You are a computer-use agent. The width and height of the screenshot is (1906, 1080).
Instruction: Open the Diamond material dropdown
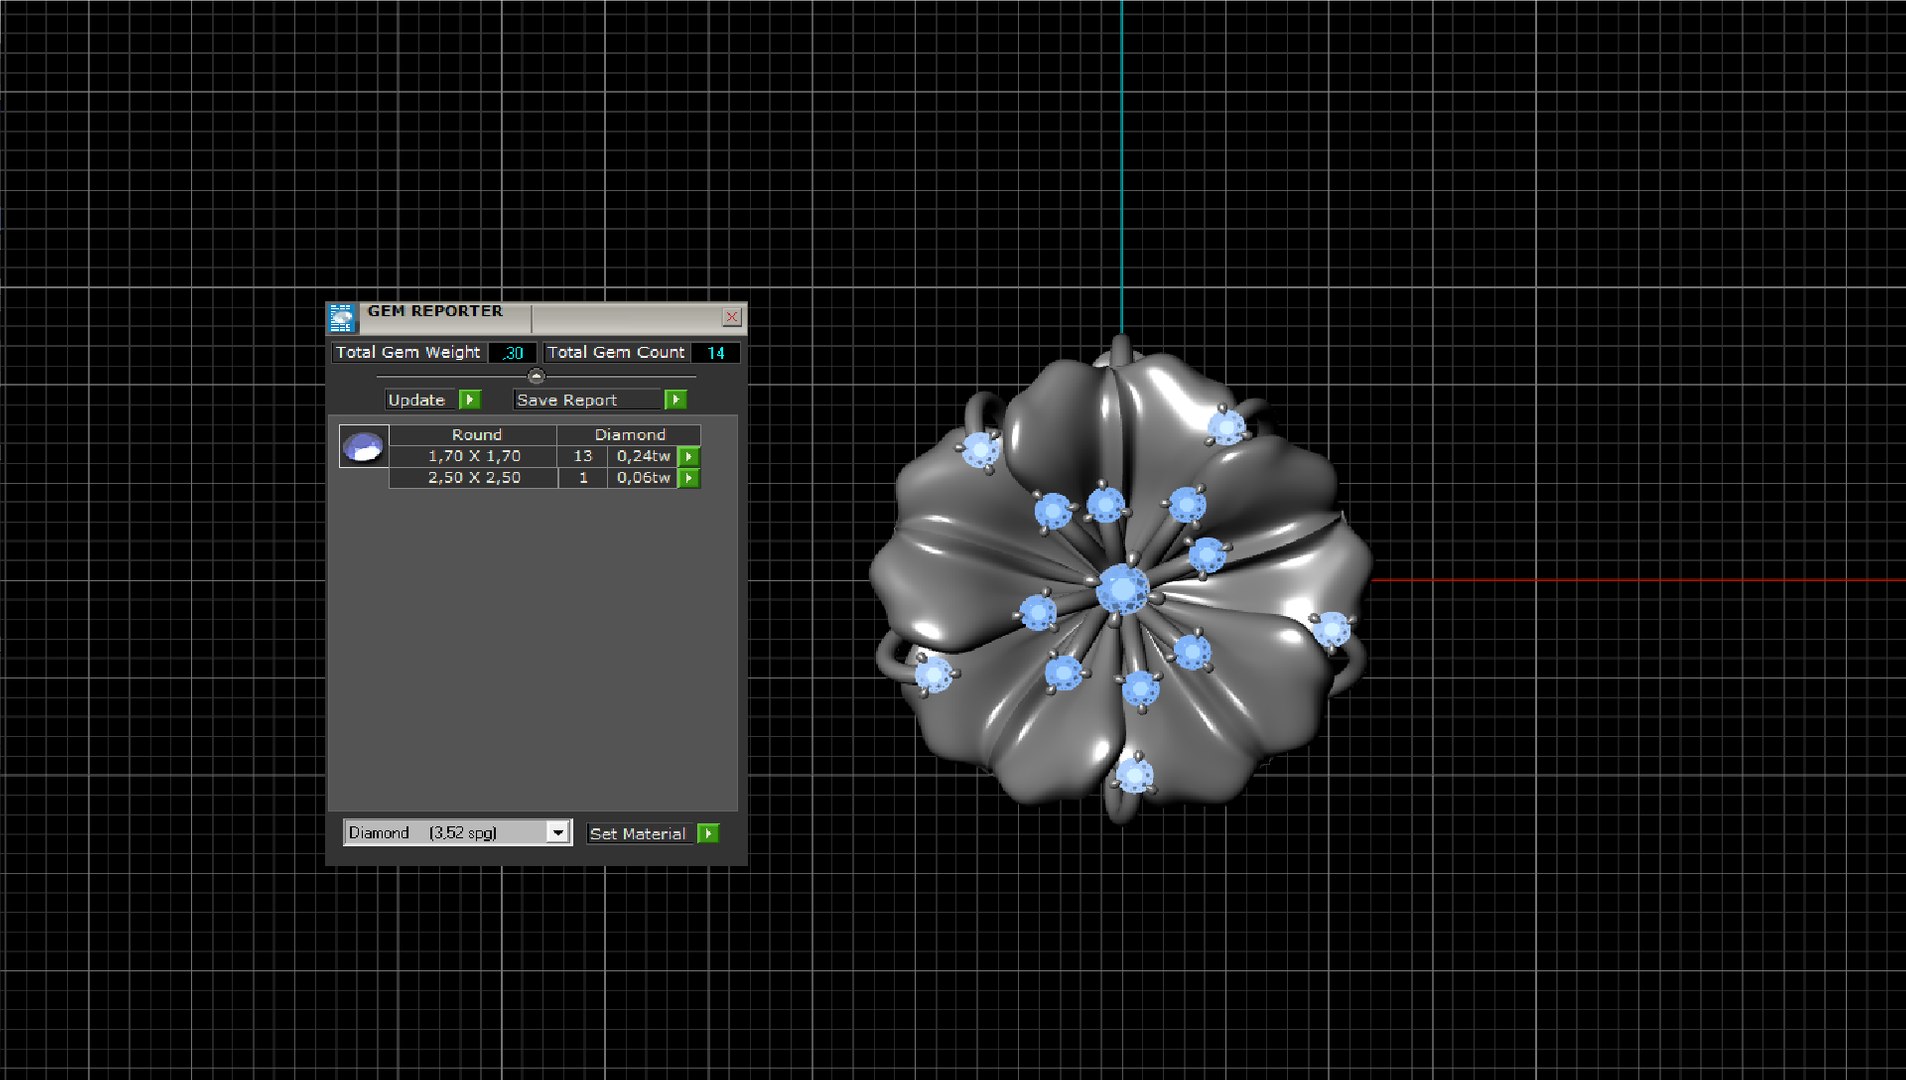pos(557,833)
